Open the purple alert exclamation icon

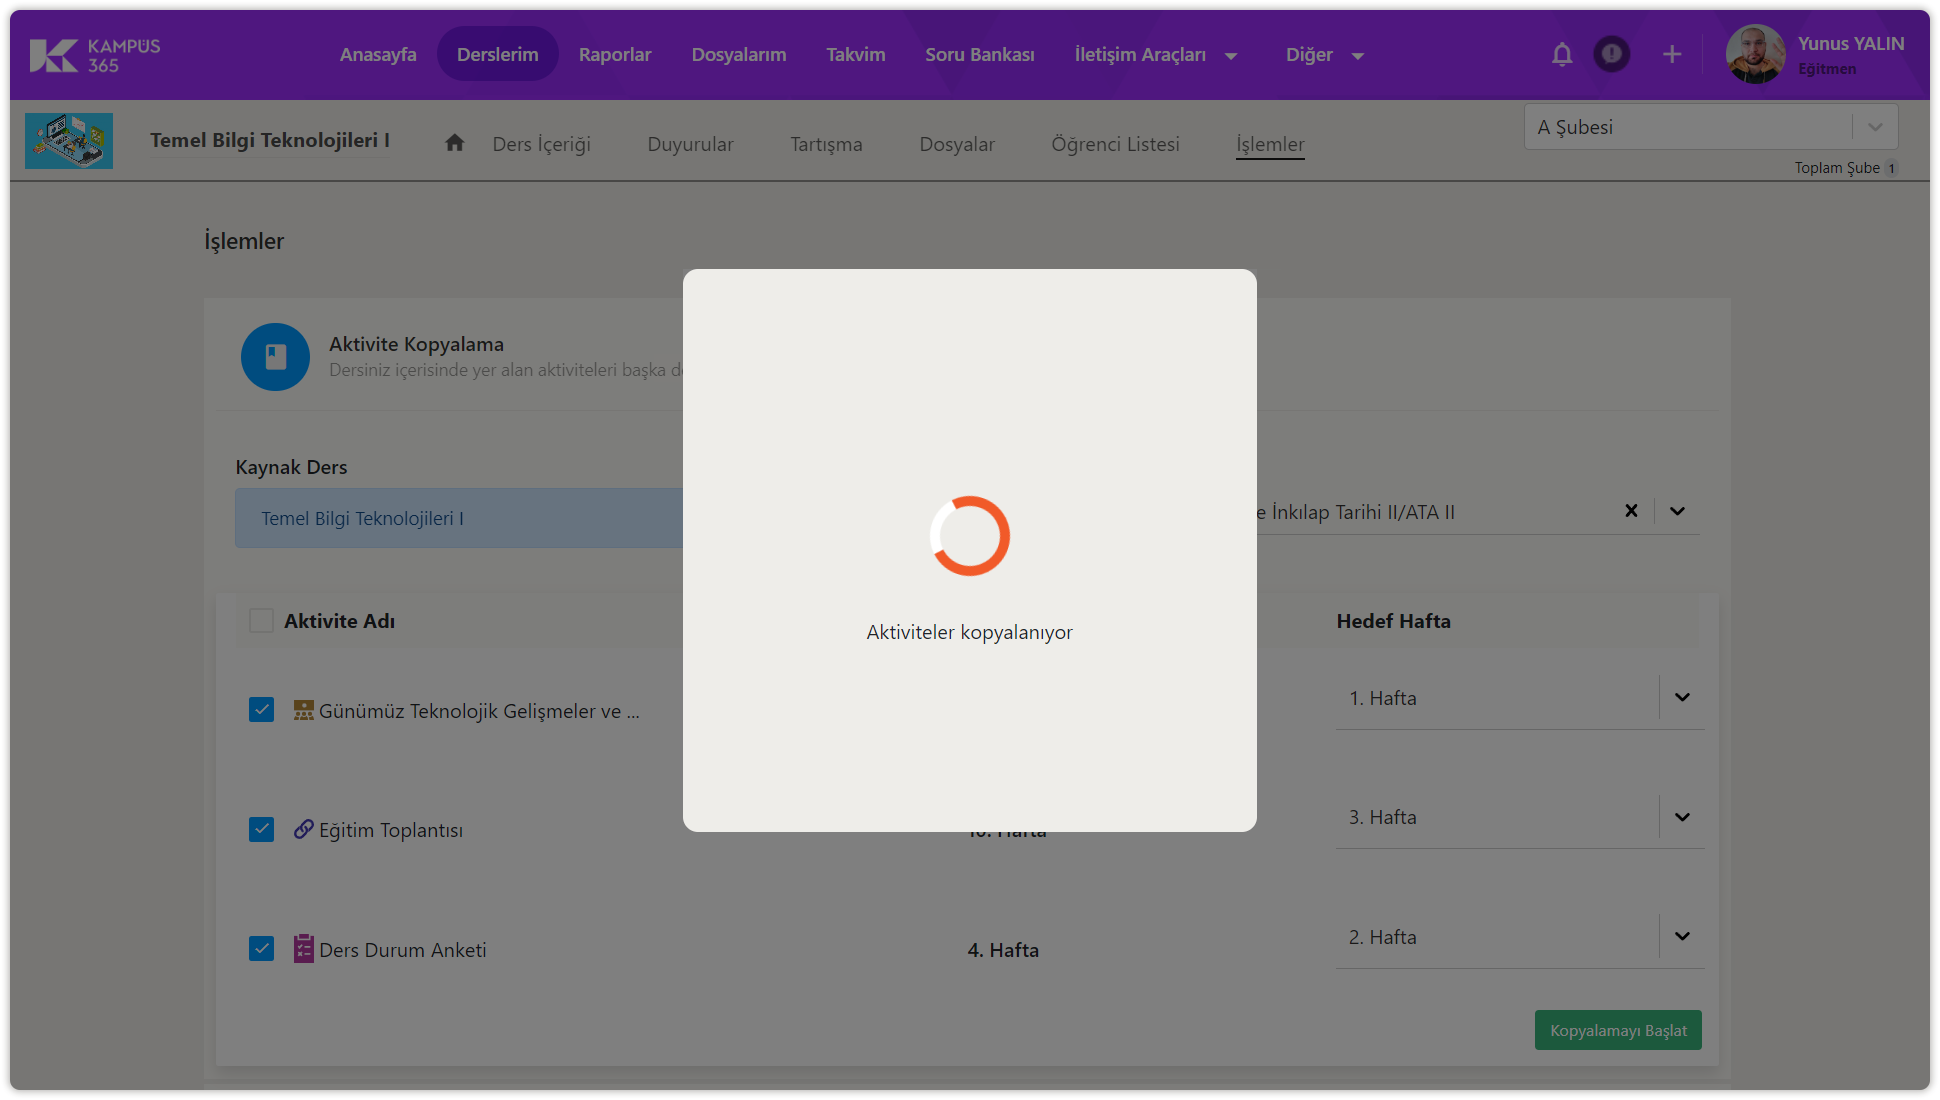click(x=1611, y=54)
